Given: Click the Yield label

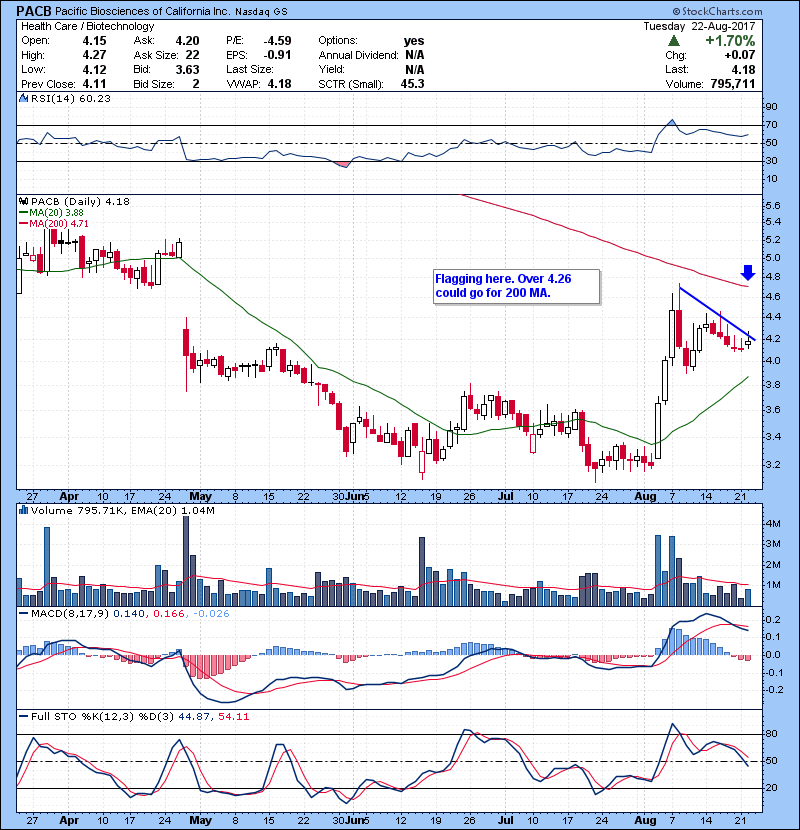Looking at the screenshot, I should point(331,69).
